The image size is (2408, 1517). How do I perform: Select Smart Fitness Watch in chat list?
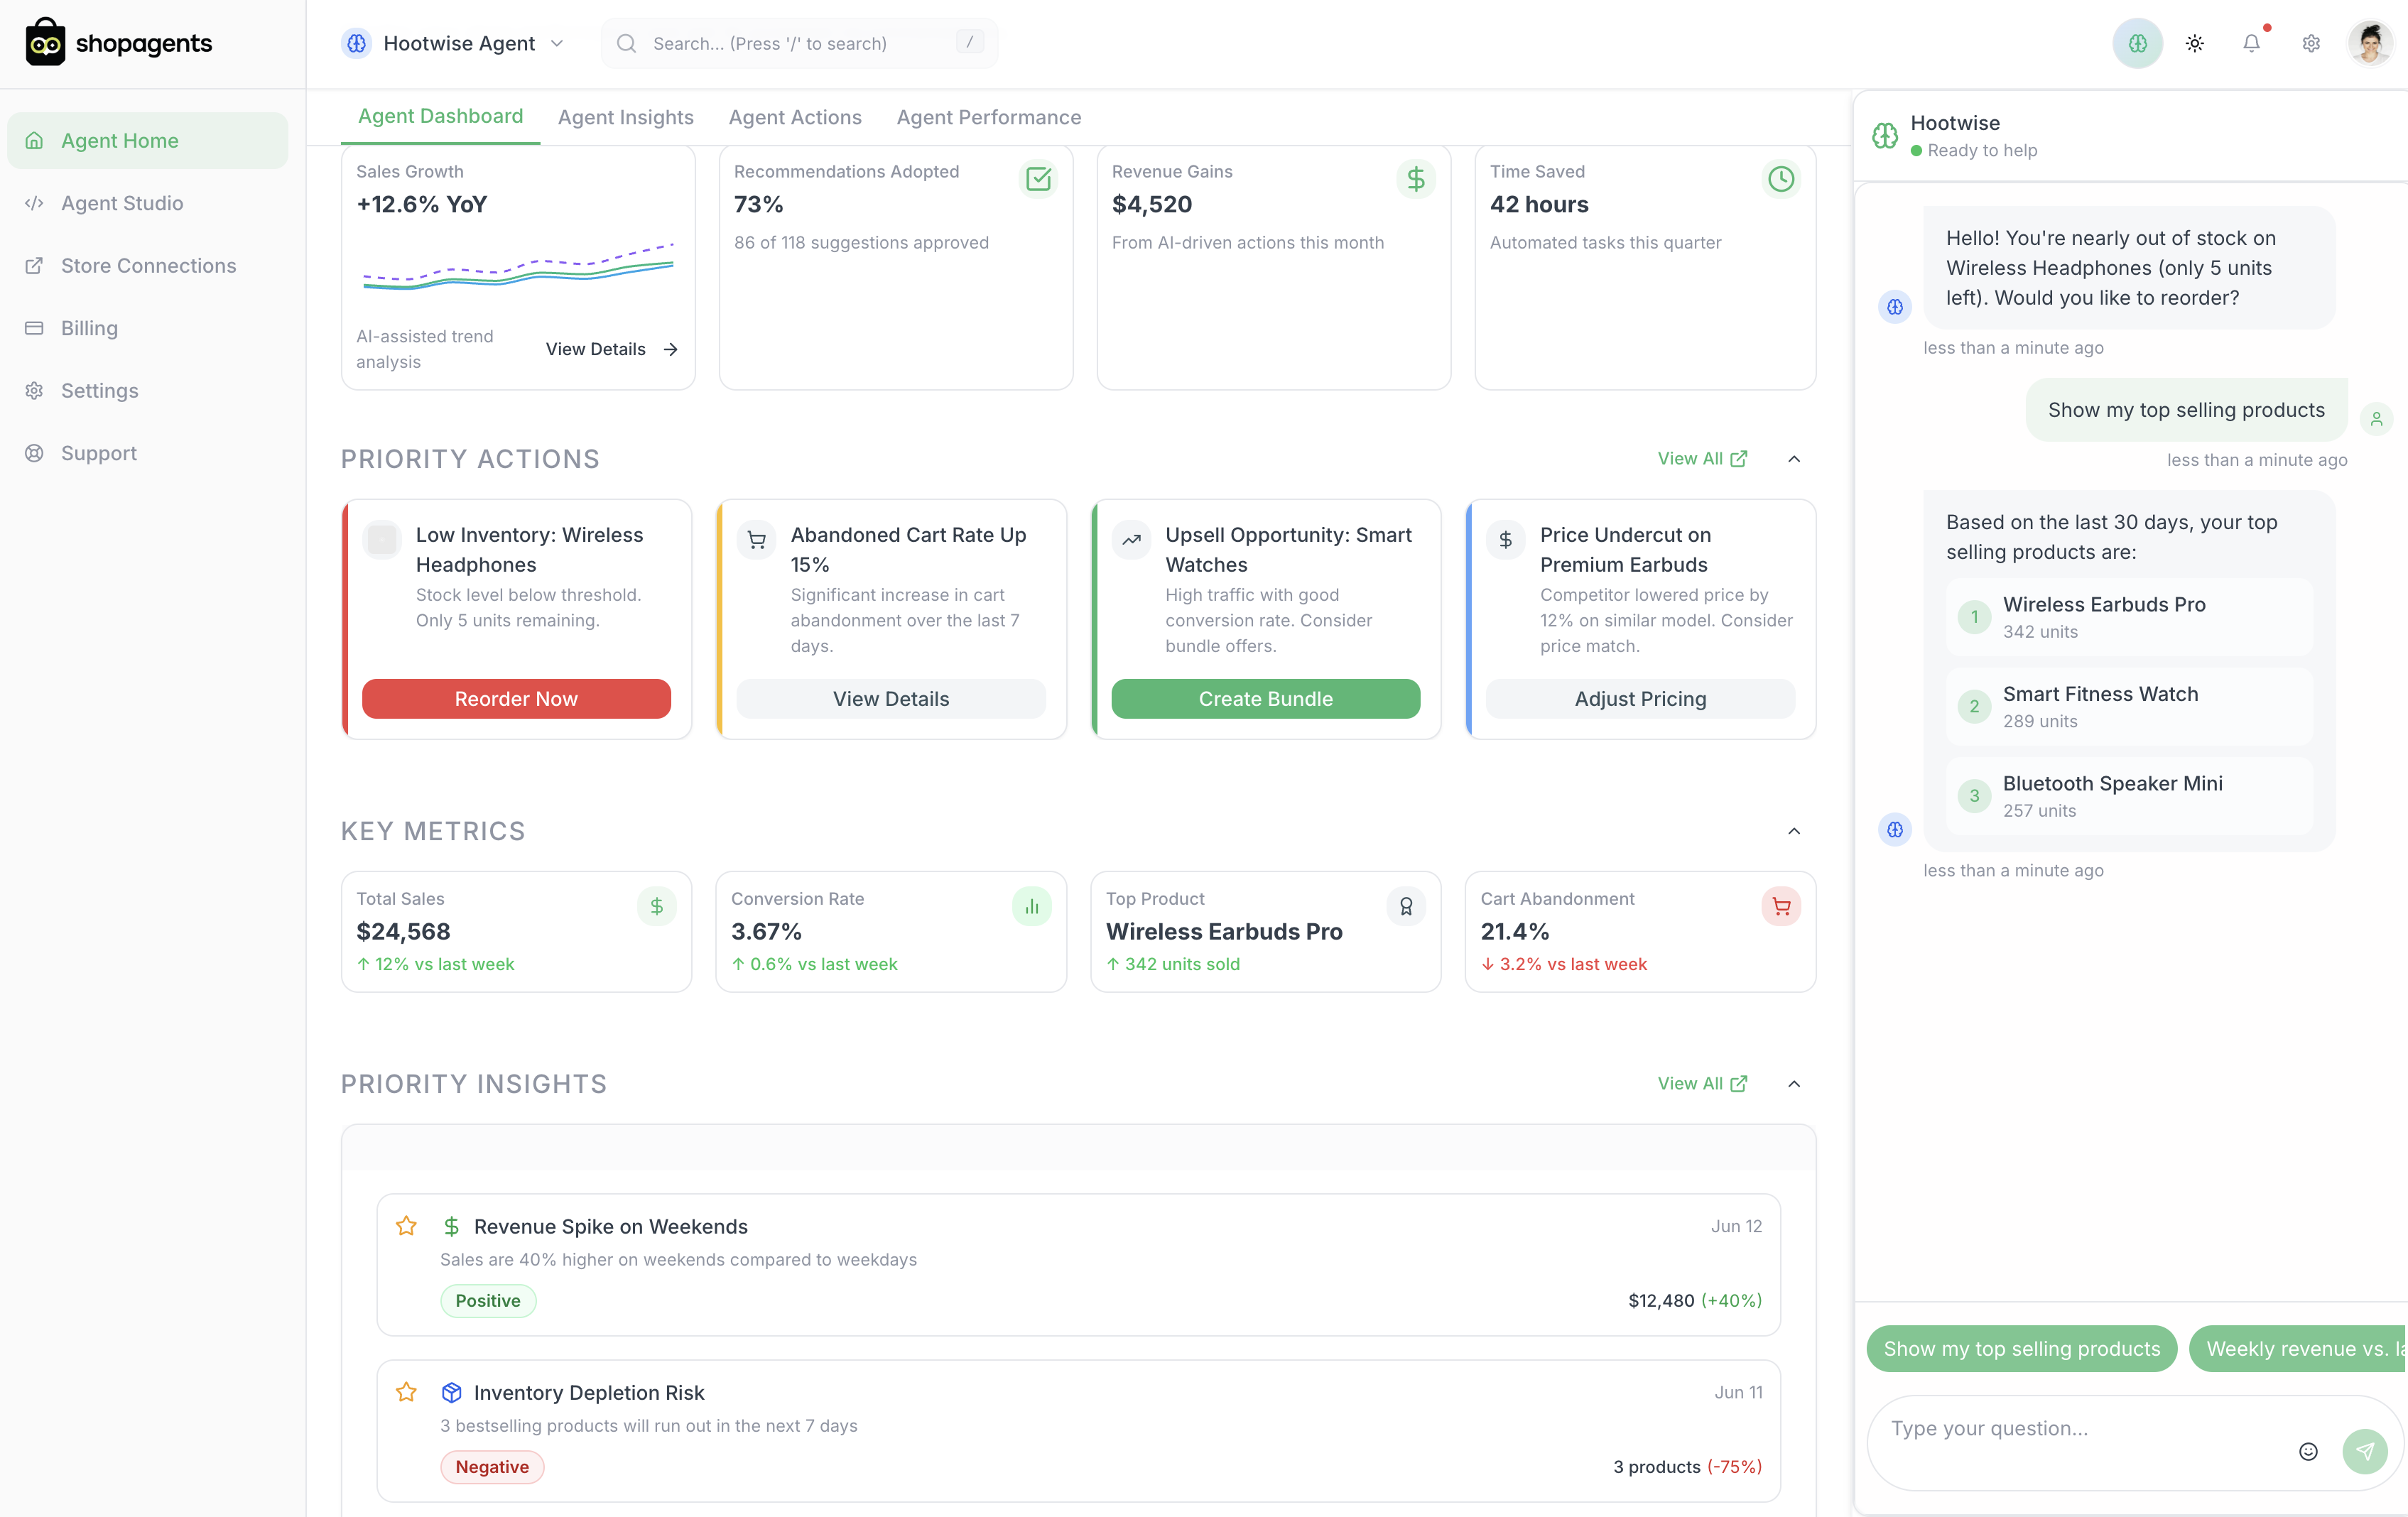tap(2129, 706)
